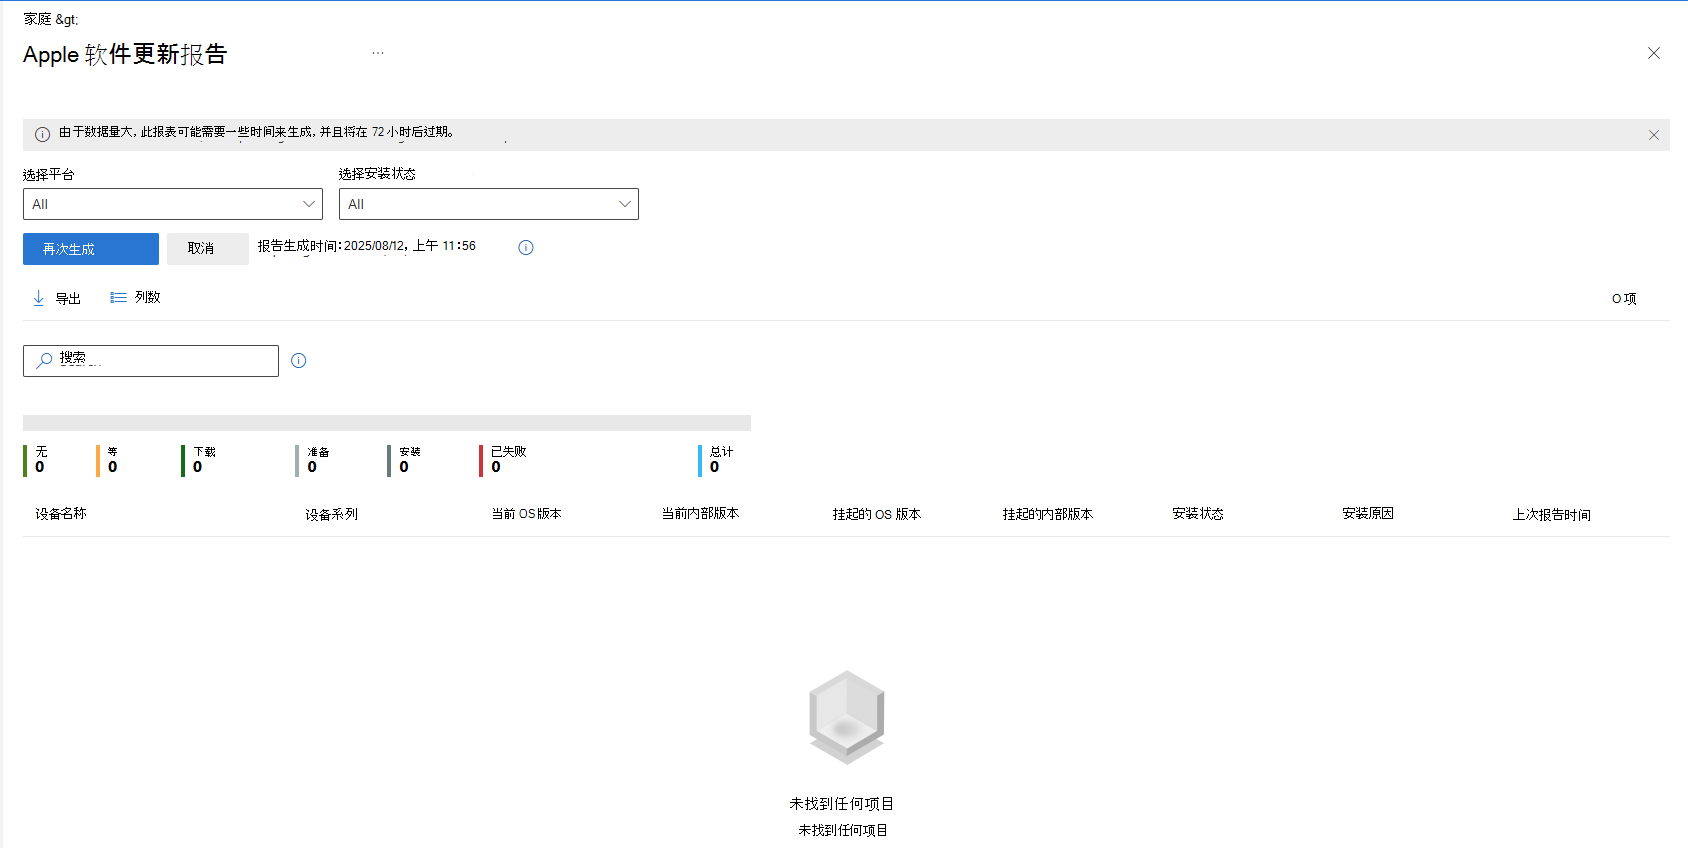
Task: Click the 已失败 status count
Action: point(504,460)
